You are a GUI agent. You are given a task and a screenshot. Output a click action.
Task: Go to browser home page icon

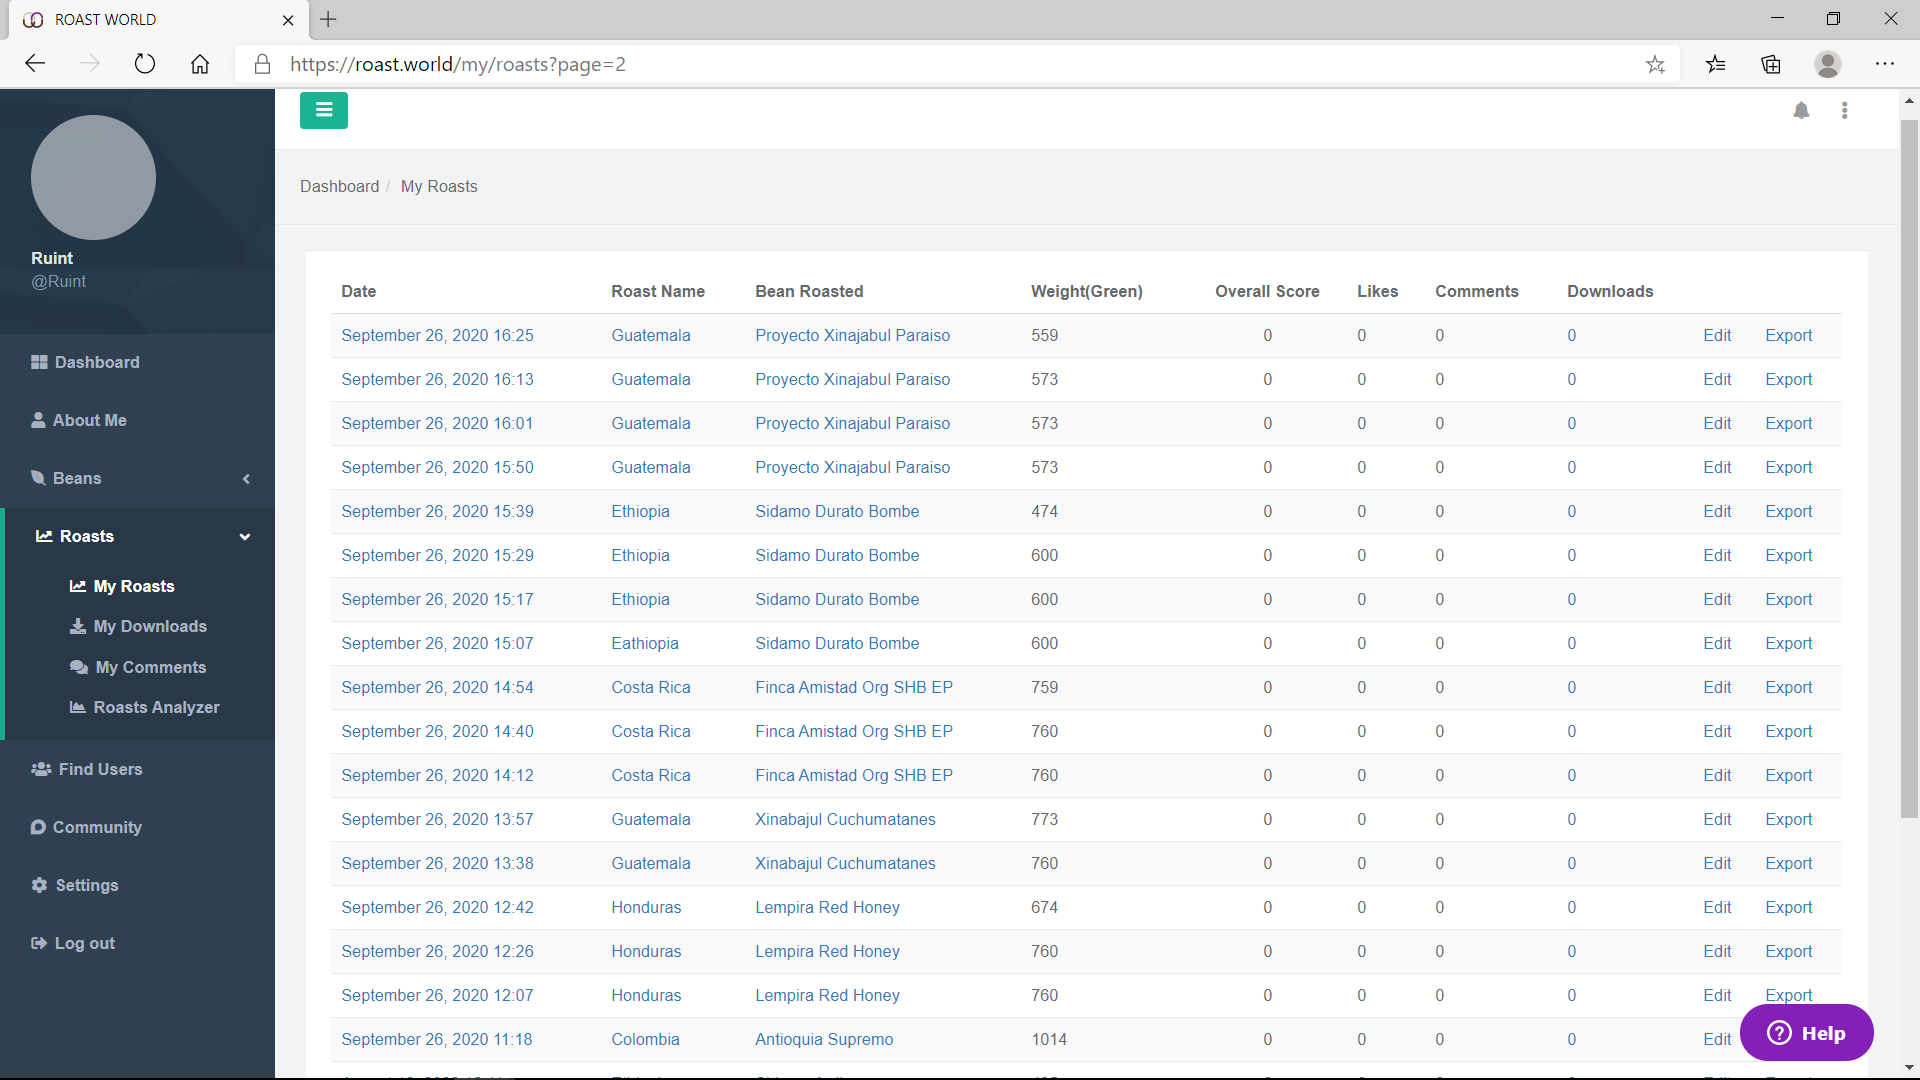click(200, 64)
